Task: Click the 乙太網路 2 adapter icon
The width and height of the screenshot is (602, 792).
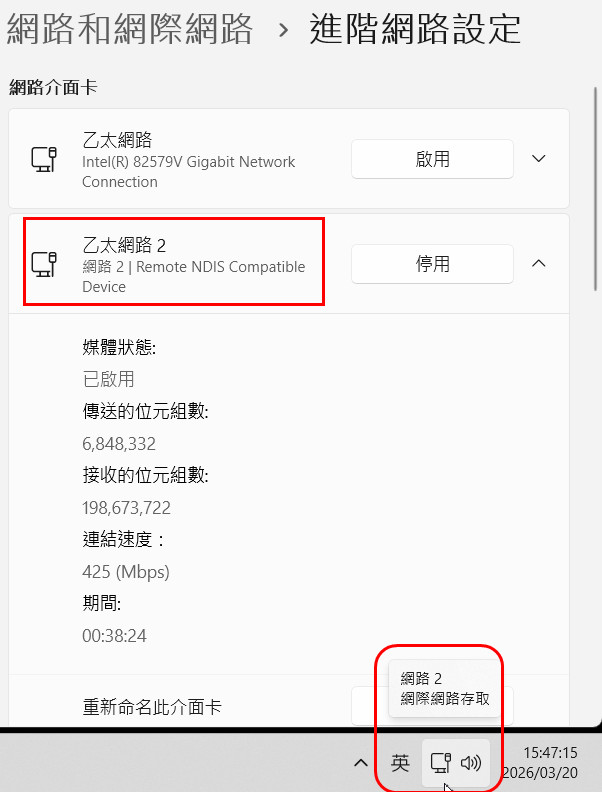Action: click(44, 264)
